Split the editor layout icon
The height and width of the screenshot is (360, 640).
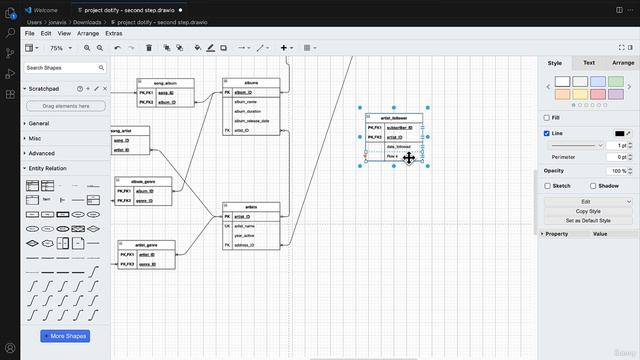click(x=619, y=10)
